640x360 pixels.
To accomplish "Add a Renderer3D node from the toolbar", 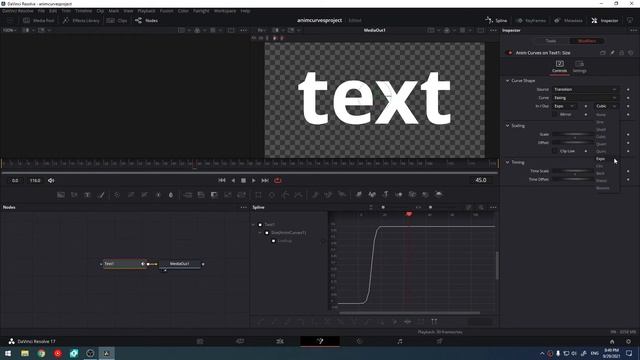I will 439,195.
